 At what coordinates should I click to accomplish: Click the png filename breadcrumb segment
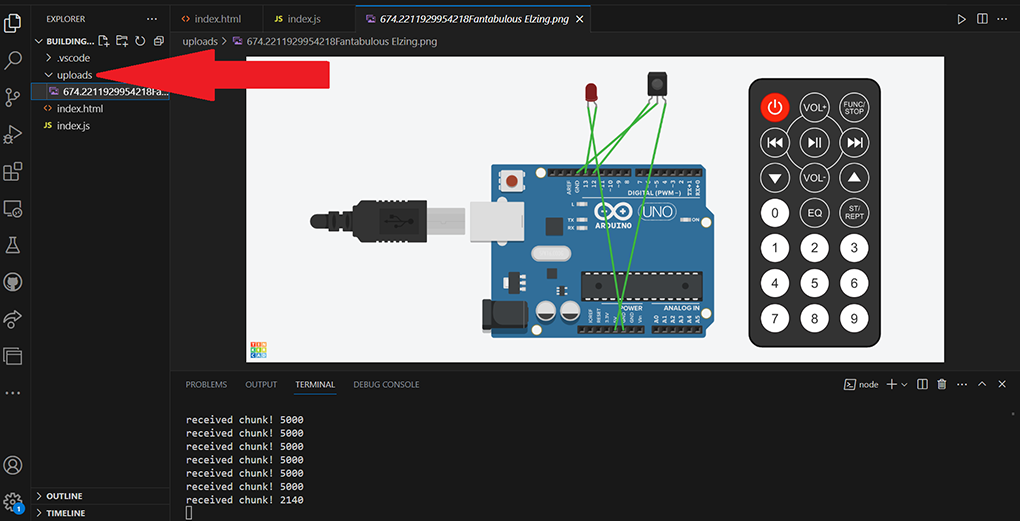pyautogui.click(x=342, y=42)
